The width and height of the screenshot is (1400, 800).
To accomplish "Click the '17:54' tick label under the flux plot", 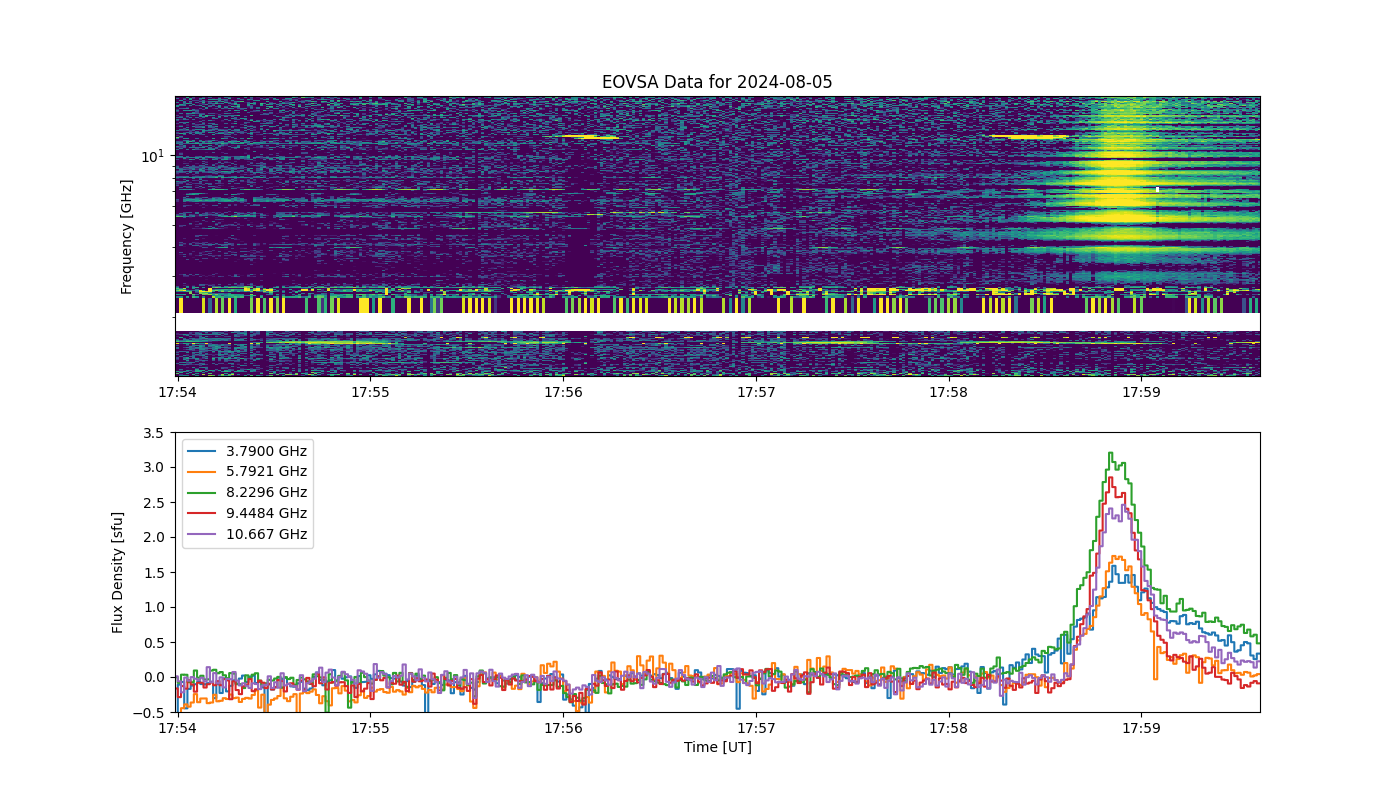I will point(178,728).
